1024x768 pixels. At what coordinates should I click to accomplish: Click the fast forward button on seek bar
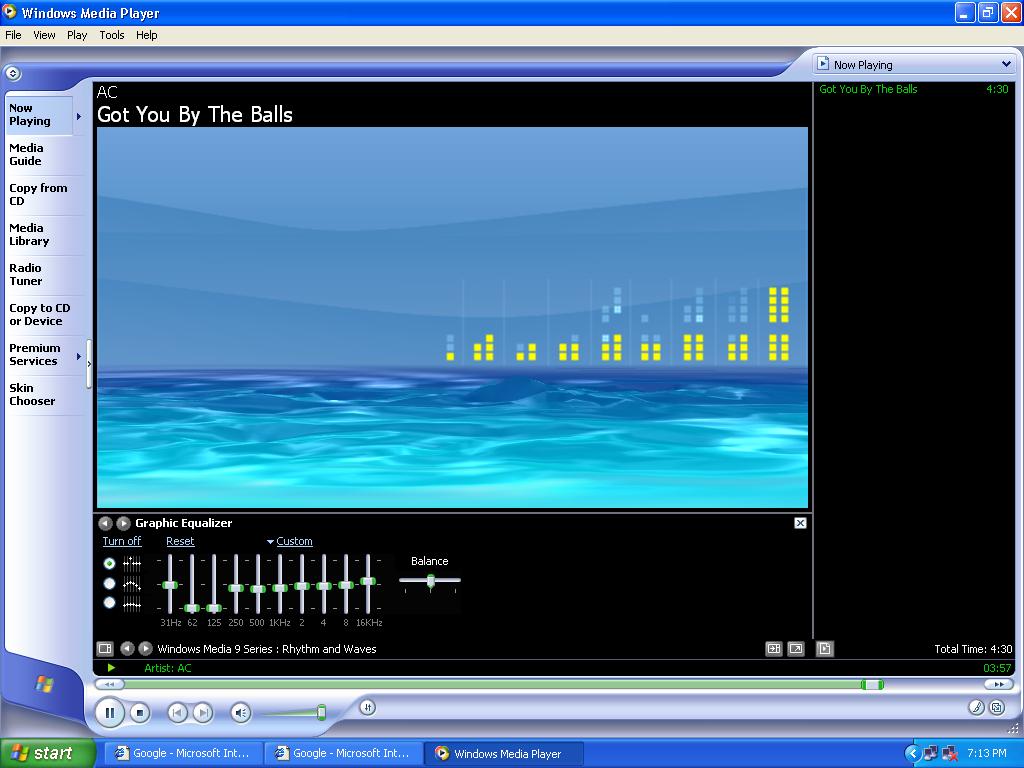tap(999, 684)
